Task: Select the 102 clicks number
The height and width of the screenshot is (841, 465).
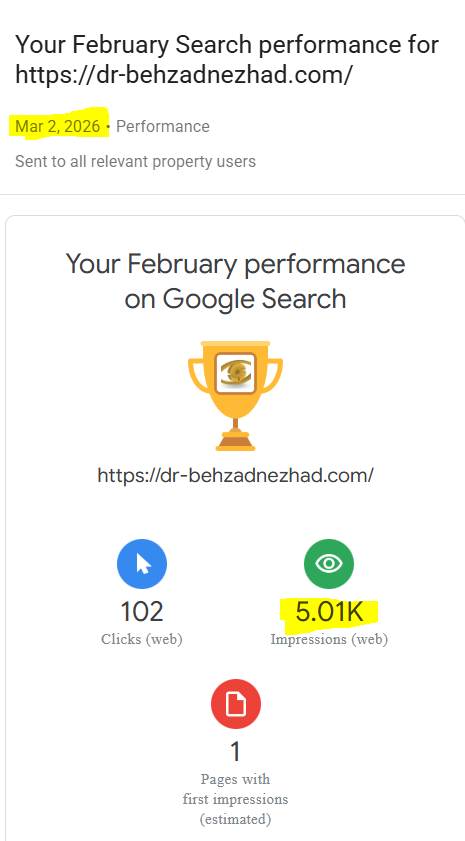Action: pyautogui.click(x=142, y=612)
